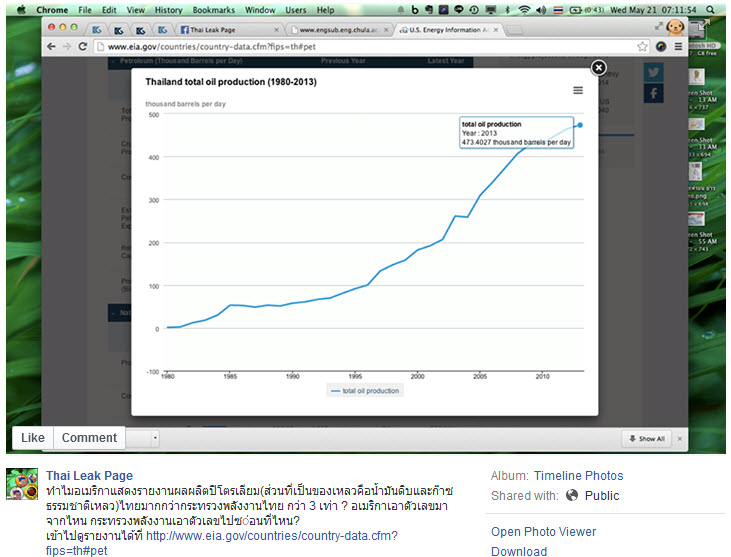This screenshot has height=557, width=731.
Task: Click the Bluetooth menu bar icon
Action: [508, 10]
